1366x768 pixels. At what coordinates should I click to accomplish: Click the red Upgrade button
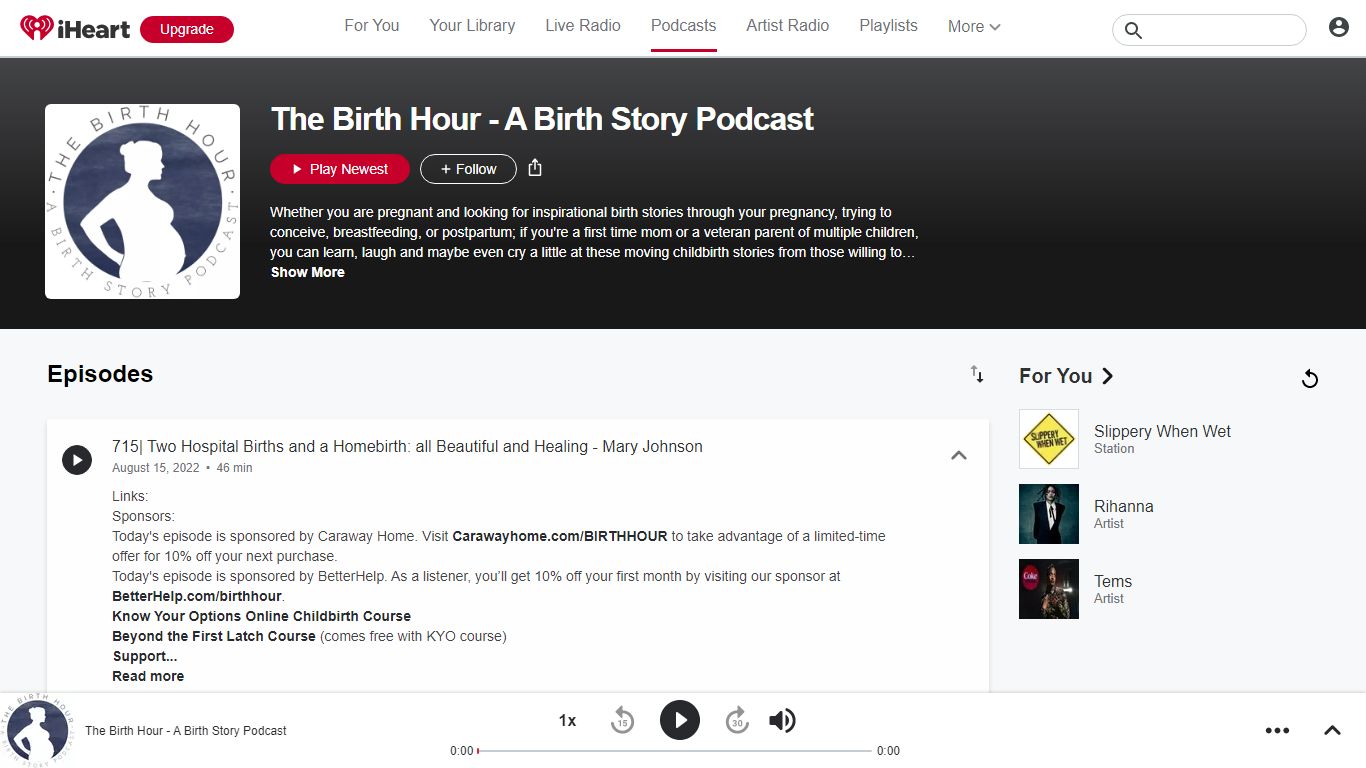pos(187,29)
